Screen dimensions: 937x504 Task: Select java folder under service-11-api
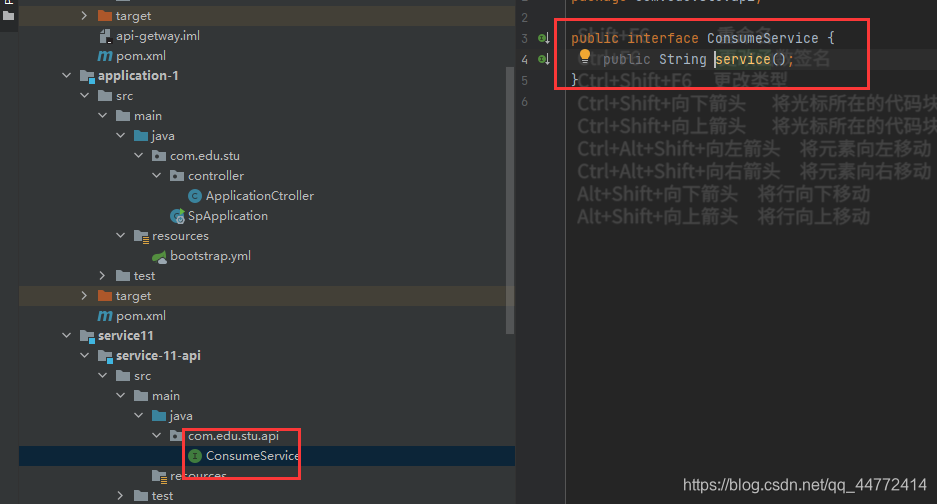click(180, 416)
